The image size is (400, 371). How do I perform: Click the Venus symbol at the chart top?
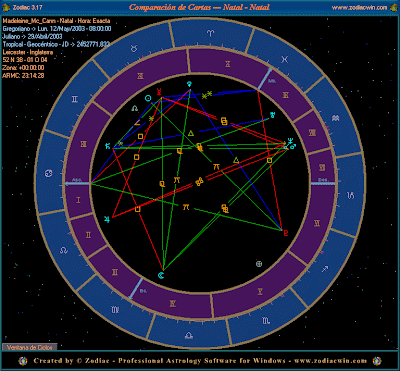point(189,83)
